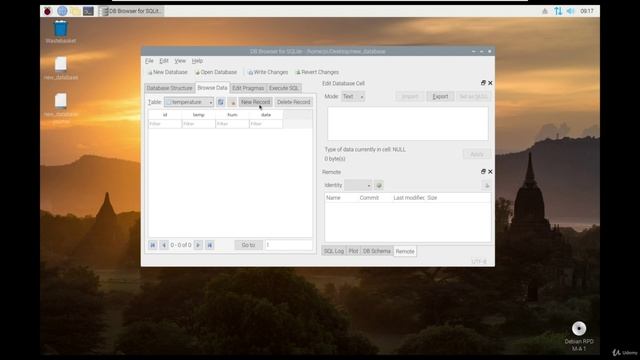Click New Database in the toolbar
640x360 pixels.
click(167, 72)
